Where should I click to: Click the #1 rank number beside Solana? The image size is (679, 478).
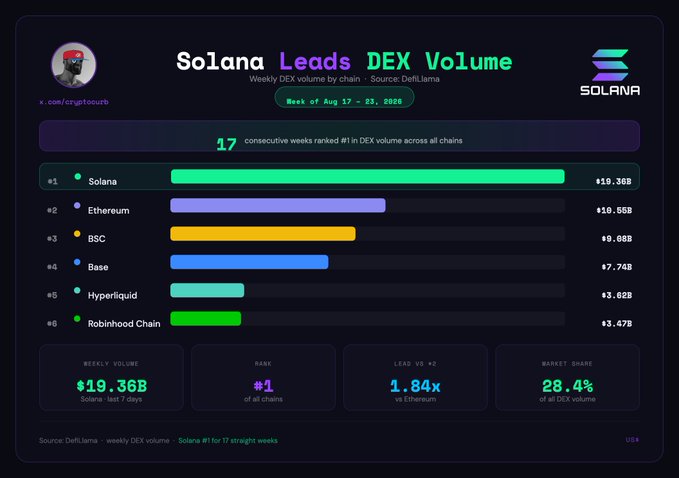click(x=52, y=181)
